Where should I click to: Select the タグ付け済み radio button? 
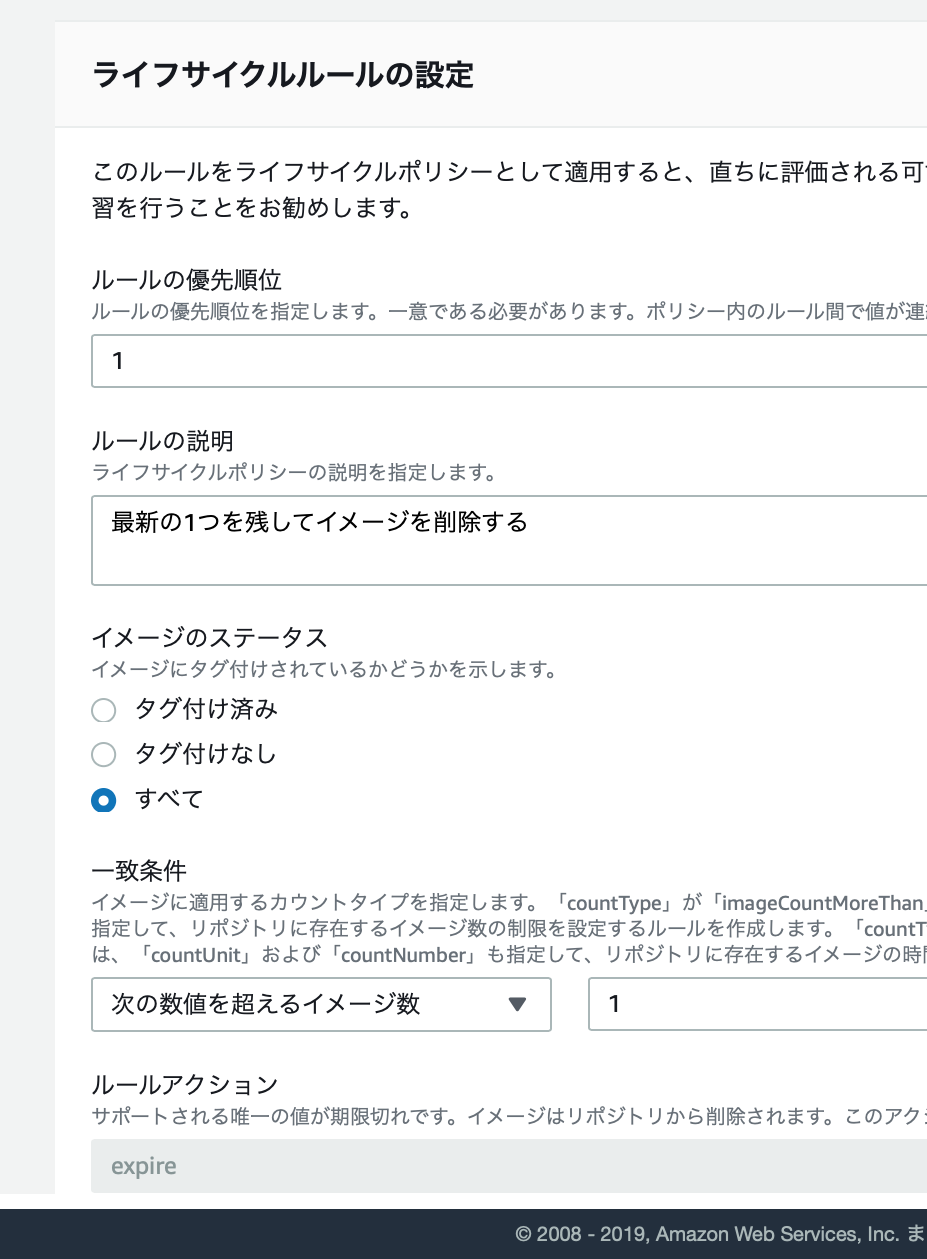pos(103,710)
